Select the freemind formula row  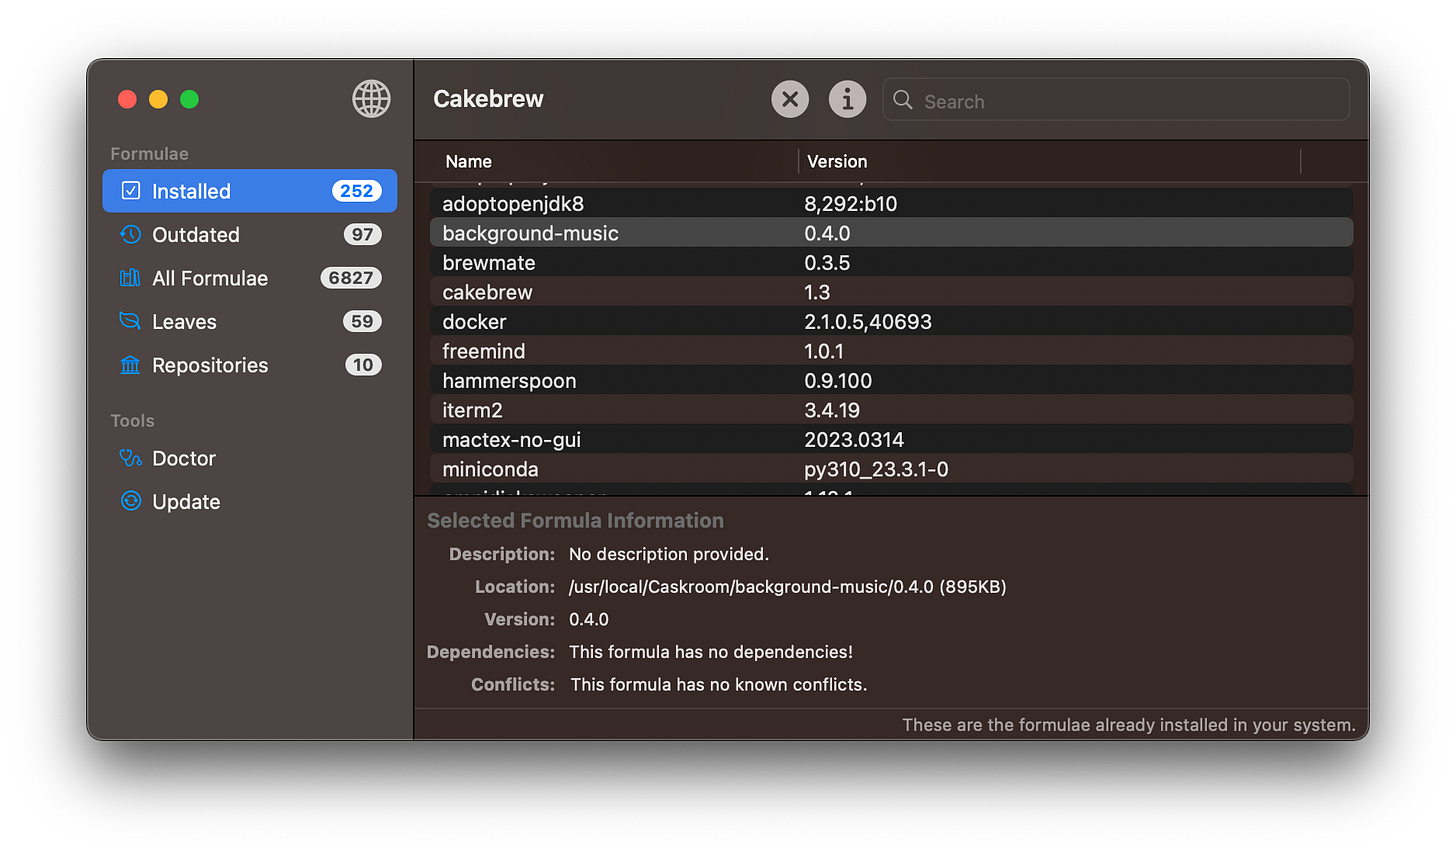(x=892, y=351)
